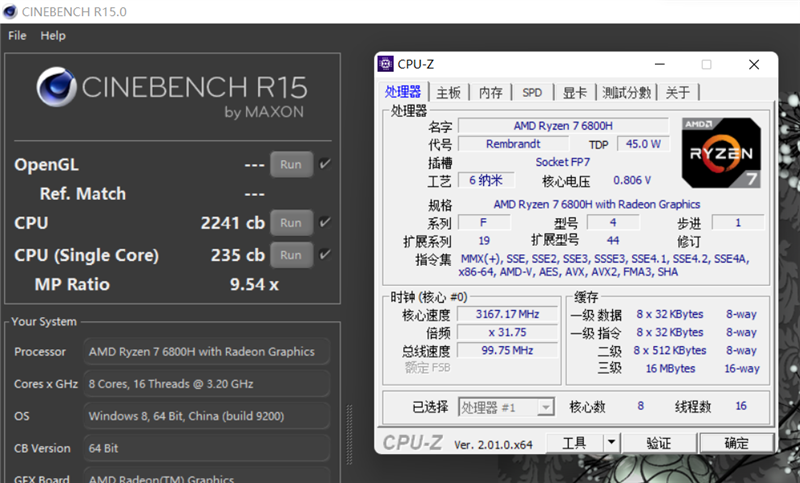
Task: Click the Cores x GHz field
Action: 206,384
